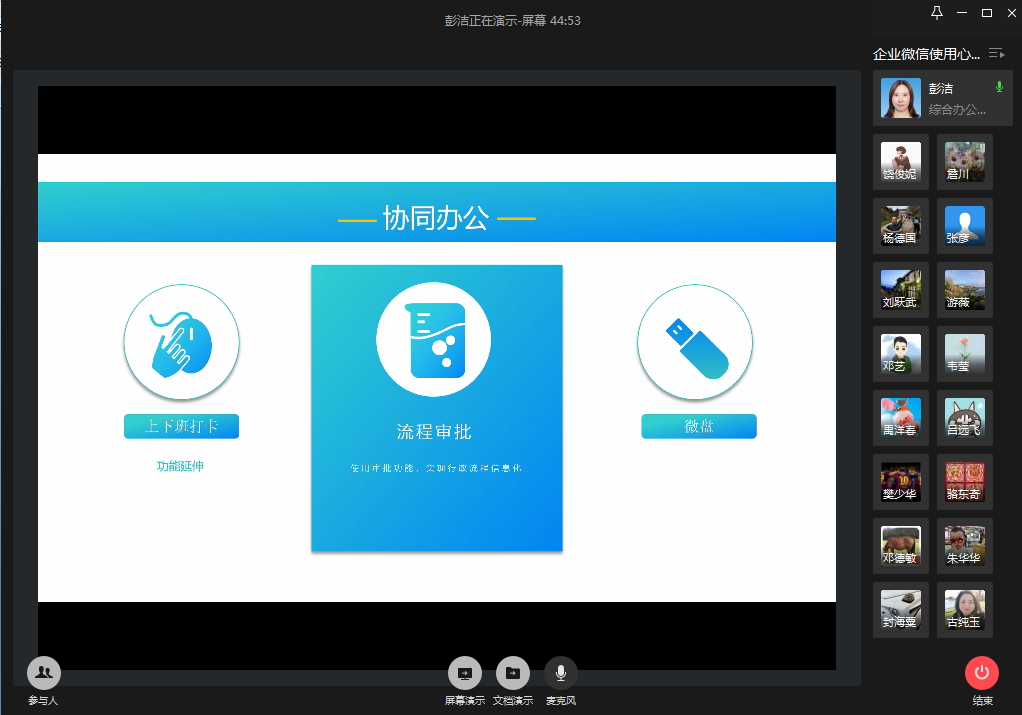Click the green microphone indicator beside 彭洁
The image size is (1022, 715).
point(998,88)
